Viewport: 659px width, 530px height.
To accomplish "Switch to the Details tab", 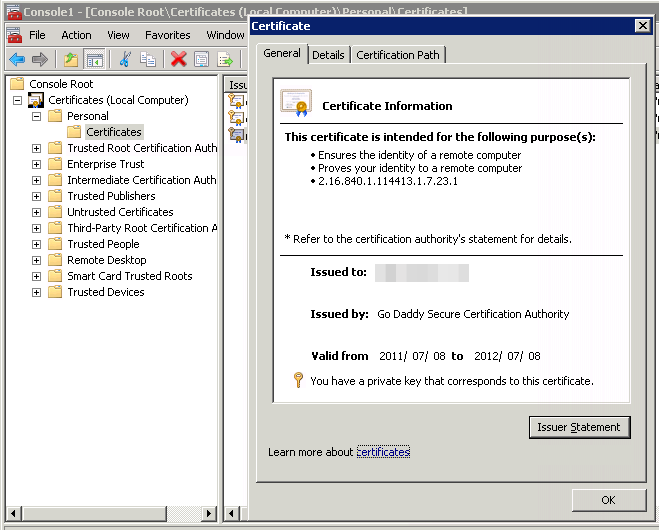I will point(328,55).
